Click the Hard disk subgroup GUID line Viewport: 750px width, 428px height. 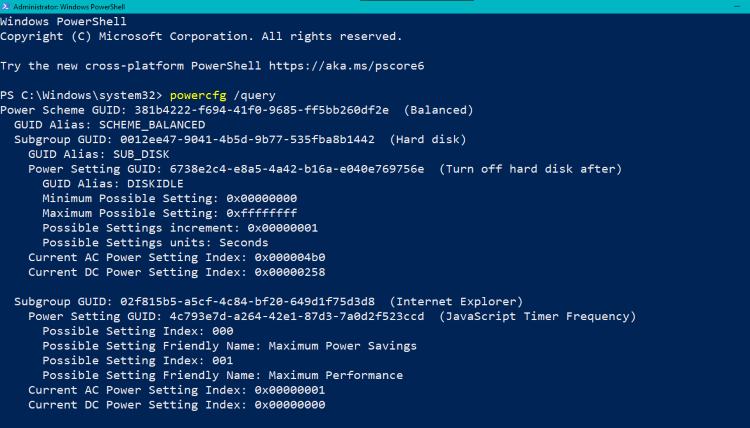(x=240, y=139)
